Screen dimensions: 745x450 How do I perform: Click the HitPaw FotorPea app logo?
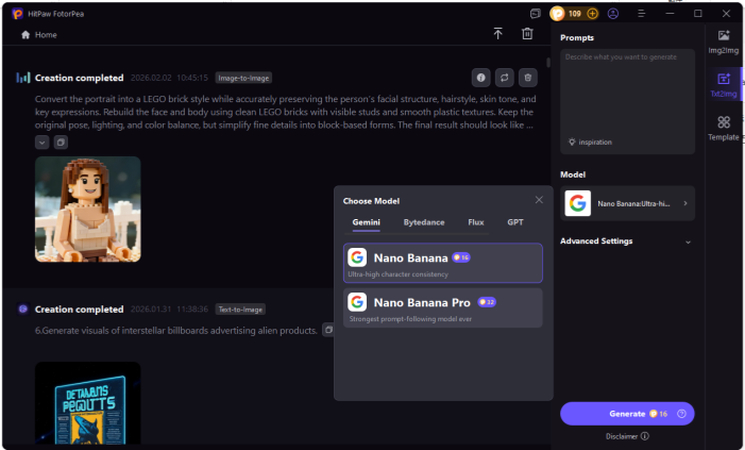pos(17,14)
